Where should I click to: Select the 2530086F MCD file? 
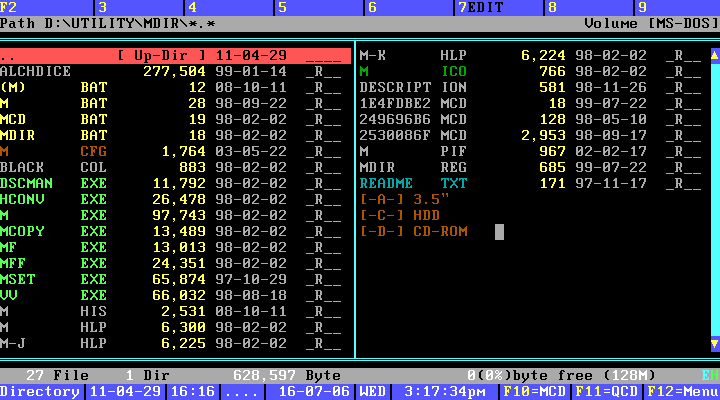[533, 135]
